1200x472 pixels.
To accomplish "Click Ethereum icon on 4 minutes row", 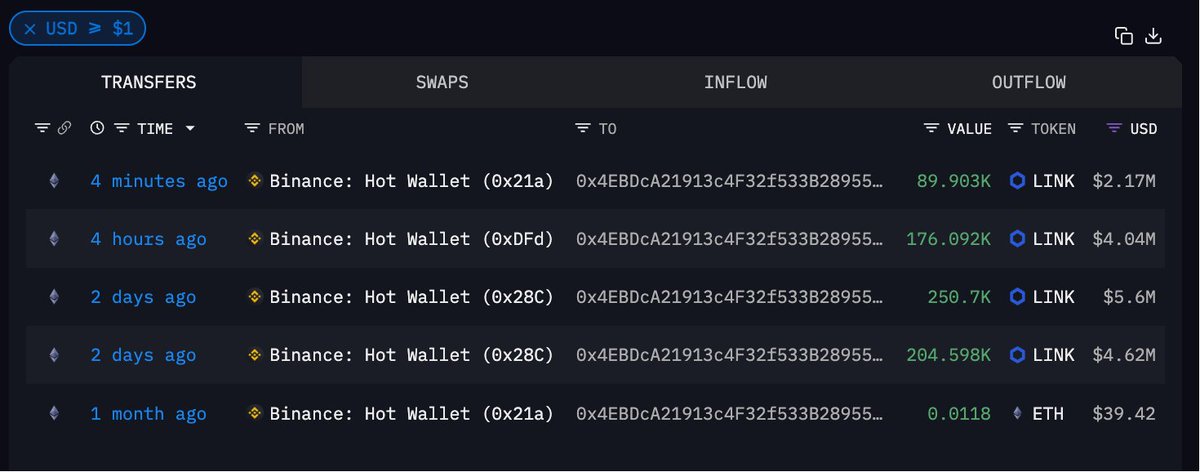I will tap(54, 181).
